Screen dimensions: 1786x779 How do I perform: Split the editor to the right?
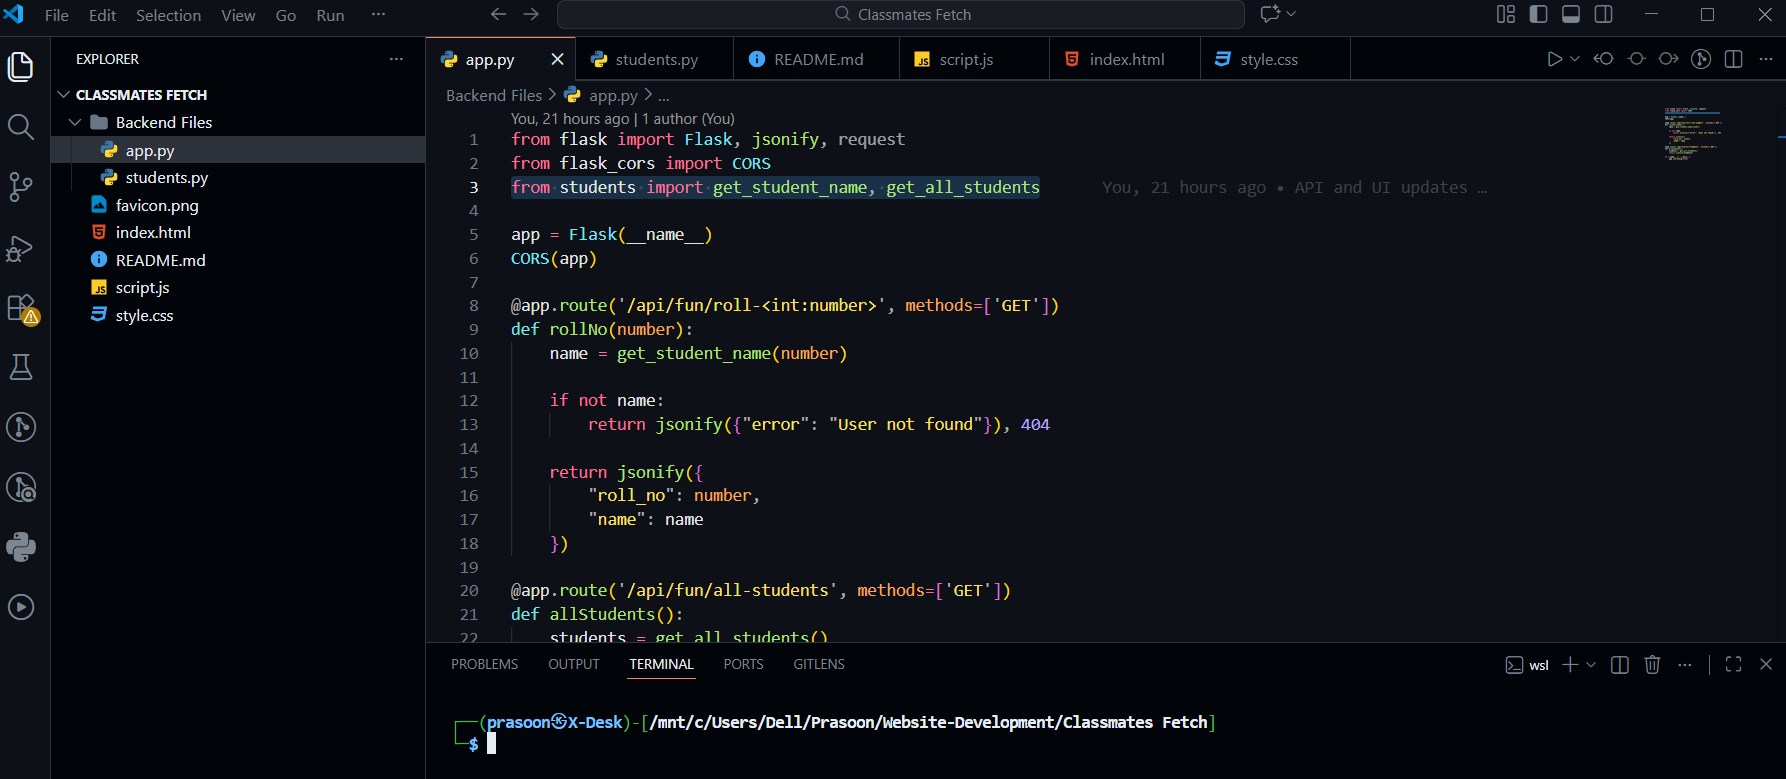[1734, 59]
